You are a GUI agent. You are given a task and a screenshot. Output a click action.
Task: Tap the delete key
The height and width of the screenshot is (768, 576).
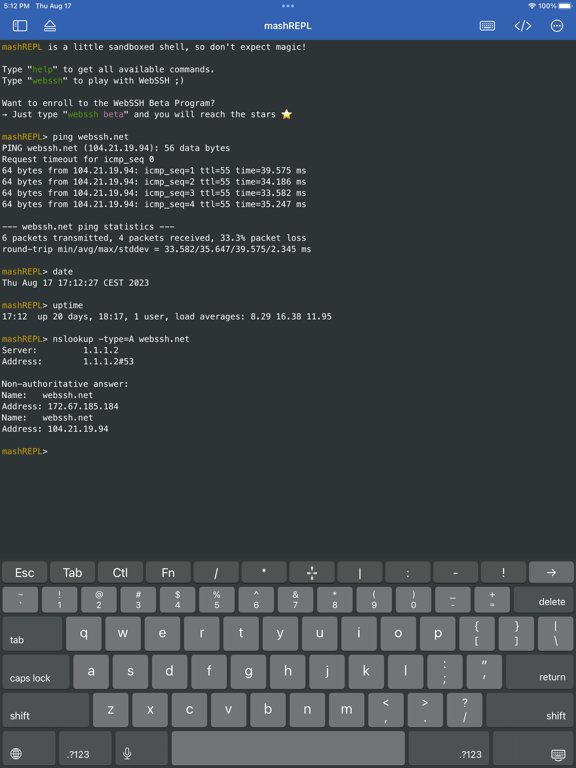[x=543, y=600]
